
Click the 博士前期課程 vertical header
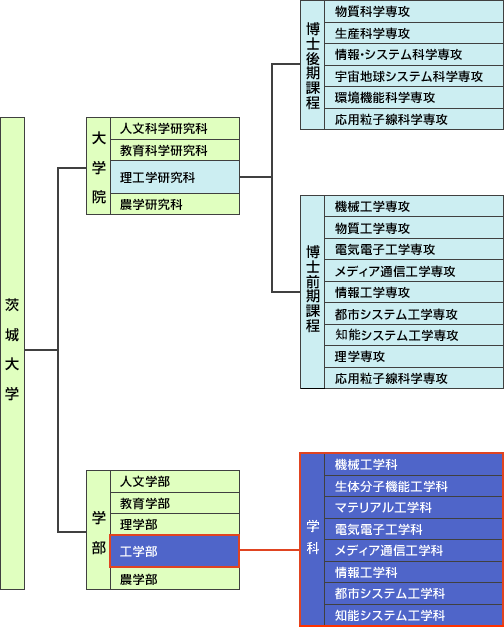tap(312, 292)
